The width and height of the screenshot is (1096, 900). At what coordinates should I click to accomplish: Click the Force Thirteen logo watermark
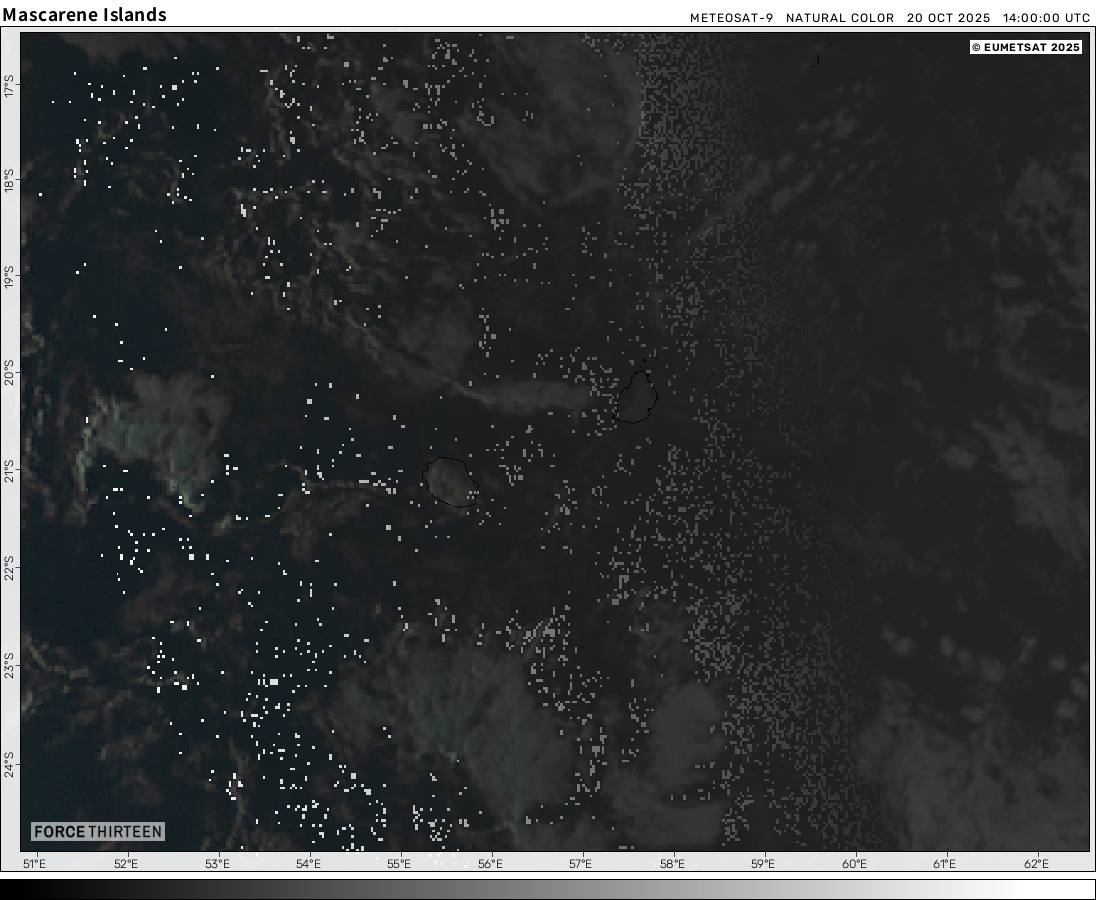97,831
